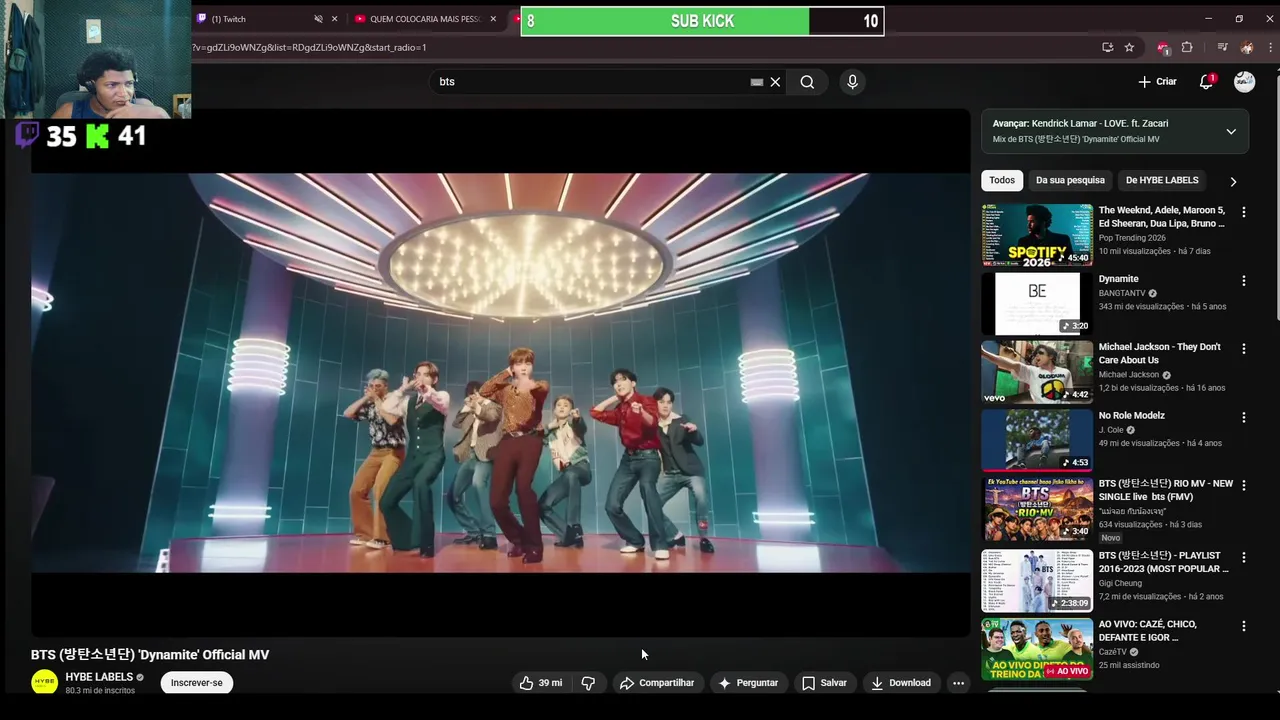
Task: Switch to QUEM COLOCARIA MAIS tab
Action: [425, 19]
